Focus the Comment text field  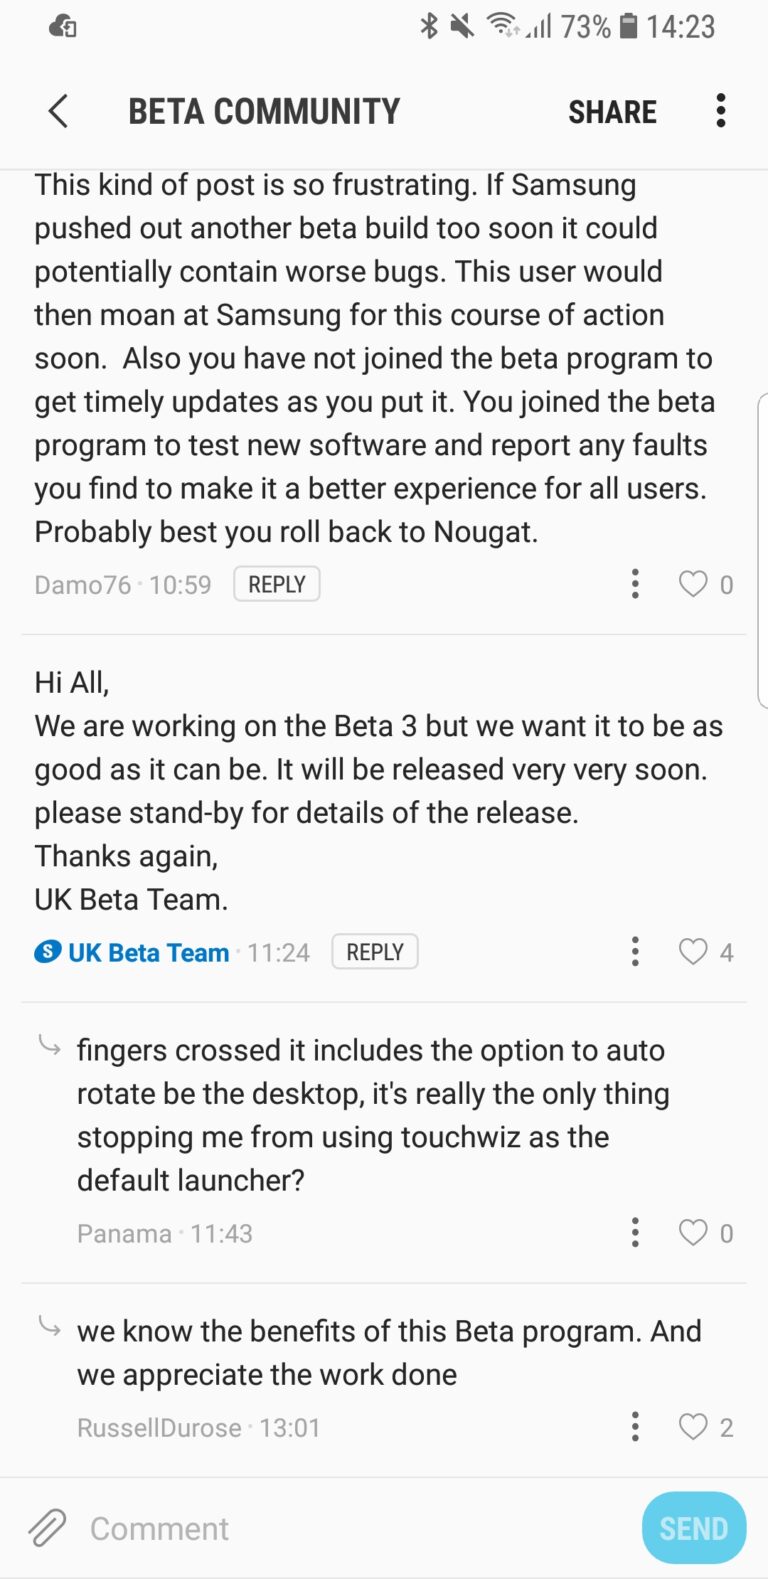pos(350,1528)
